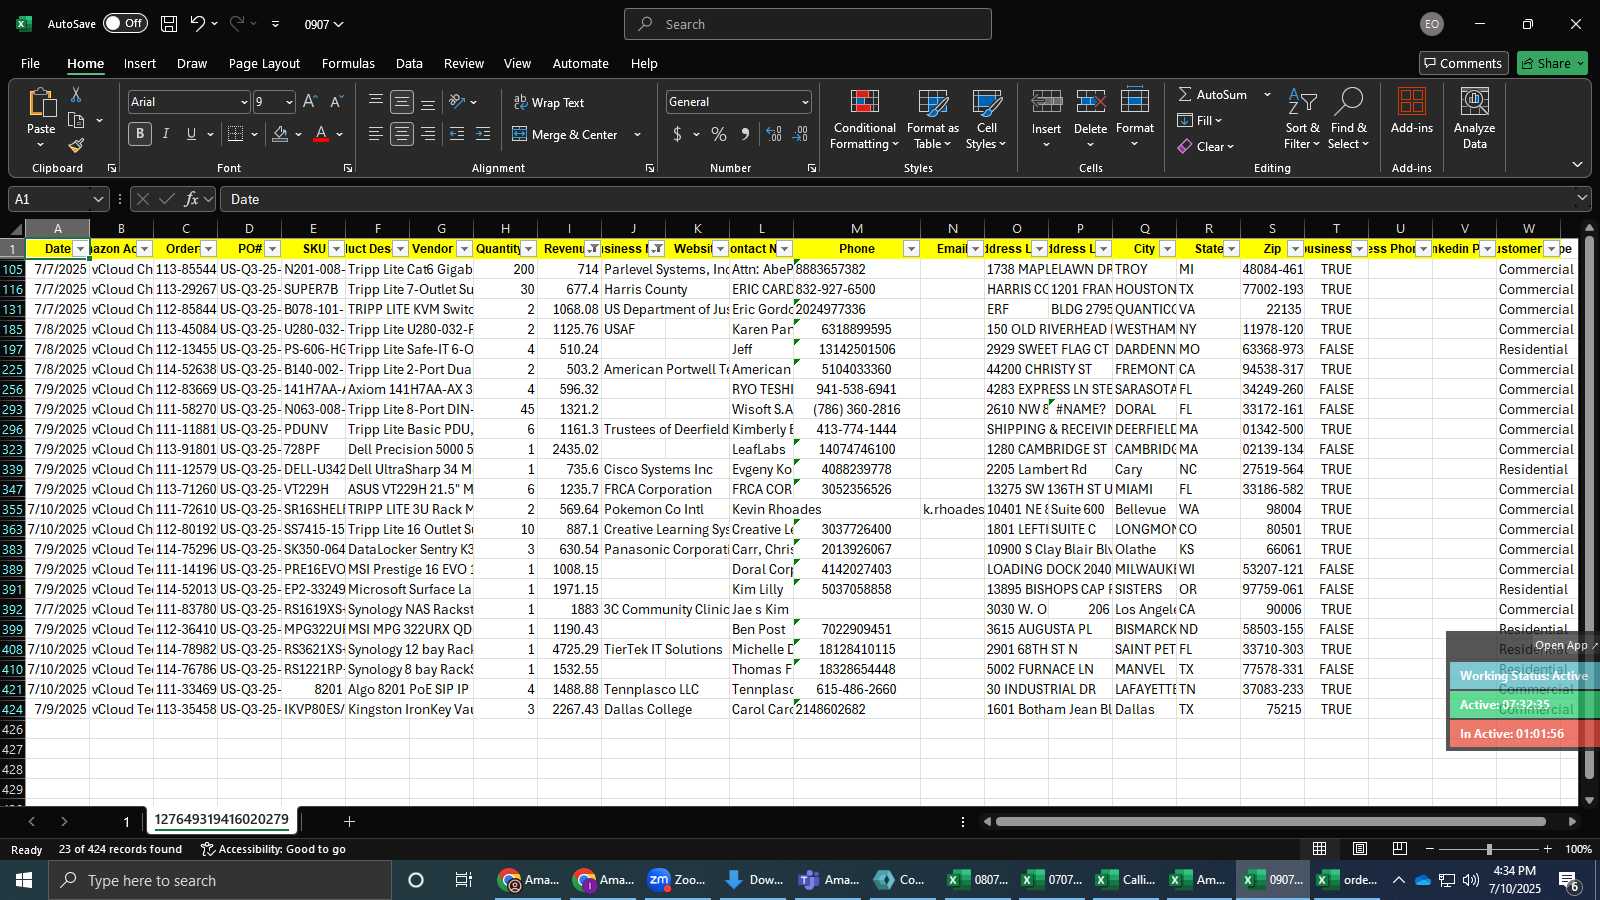Click in the Search box
The height and width of the screenshot is (900, 1600).
point(808,24)
